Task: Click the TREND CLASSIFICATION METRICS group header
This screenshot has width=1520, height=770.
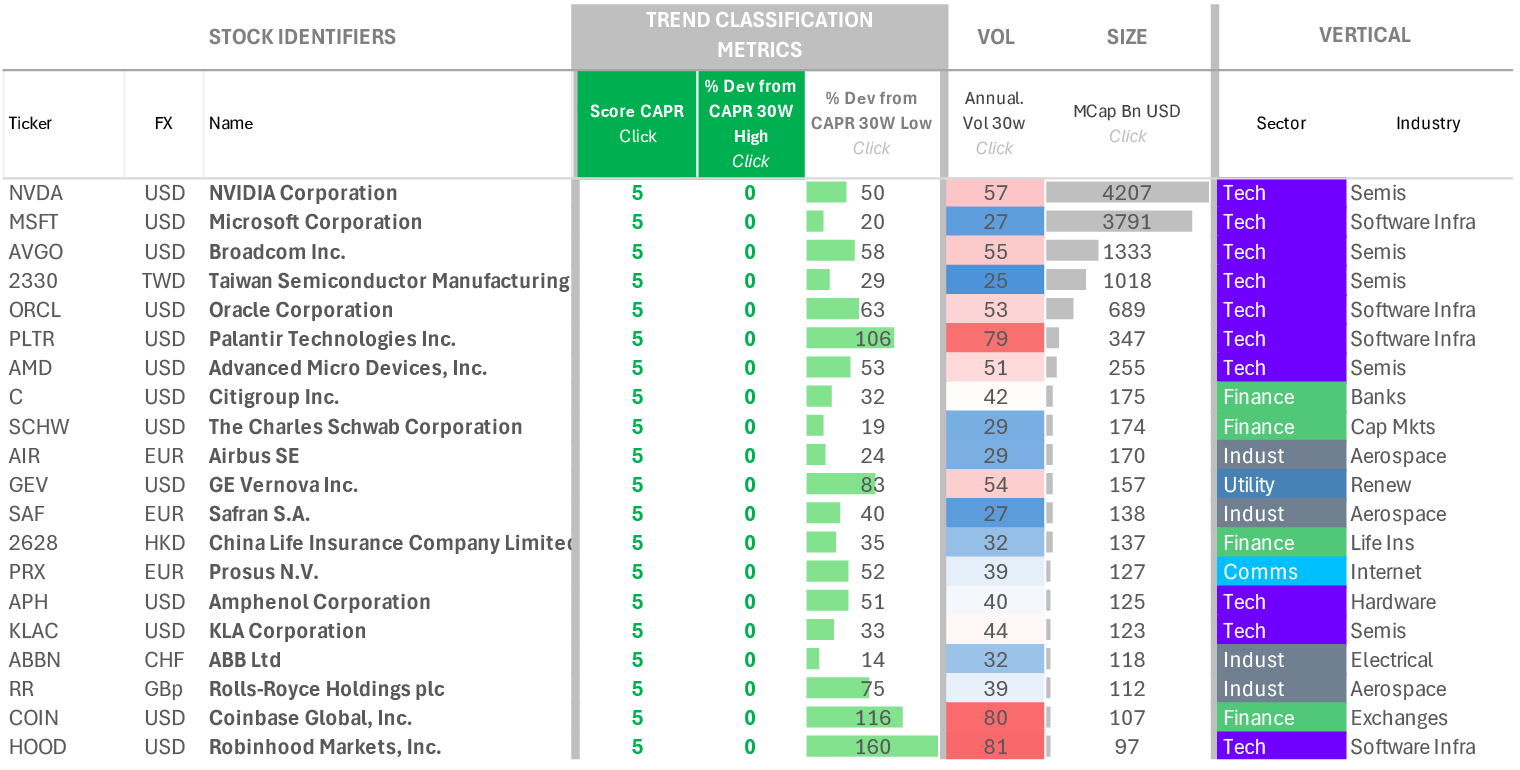Action: coord(759,35)
